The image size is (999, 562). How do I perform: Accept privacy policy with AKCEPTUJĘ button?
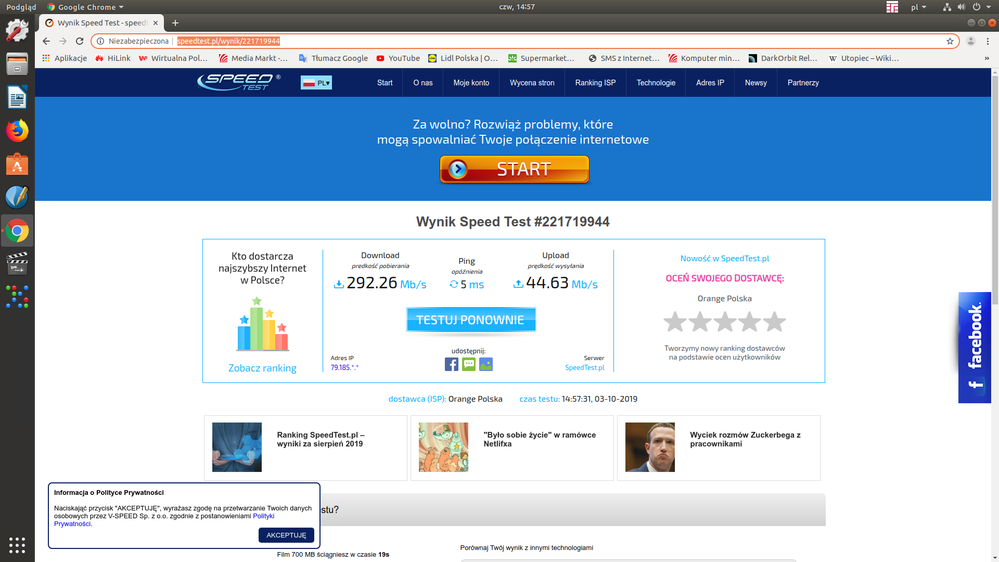tap(286, 535)
